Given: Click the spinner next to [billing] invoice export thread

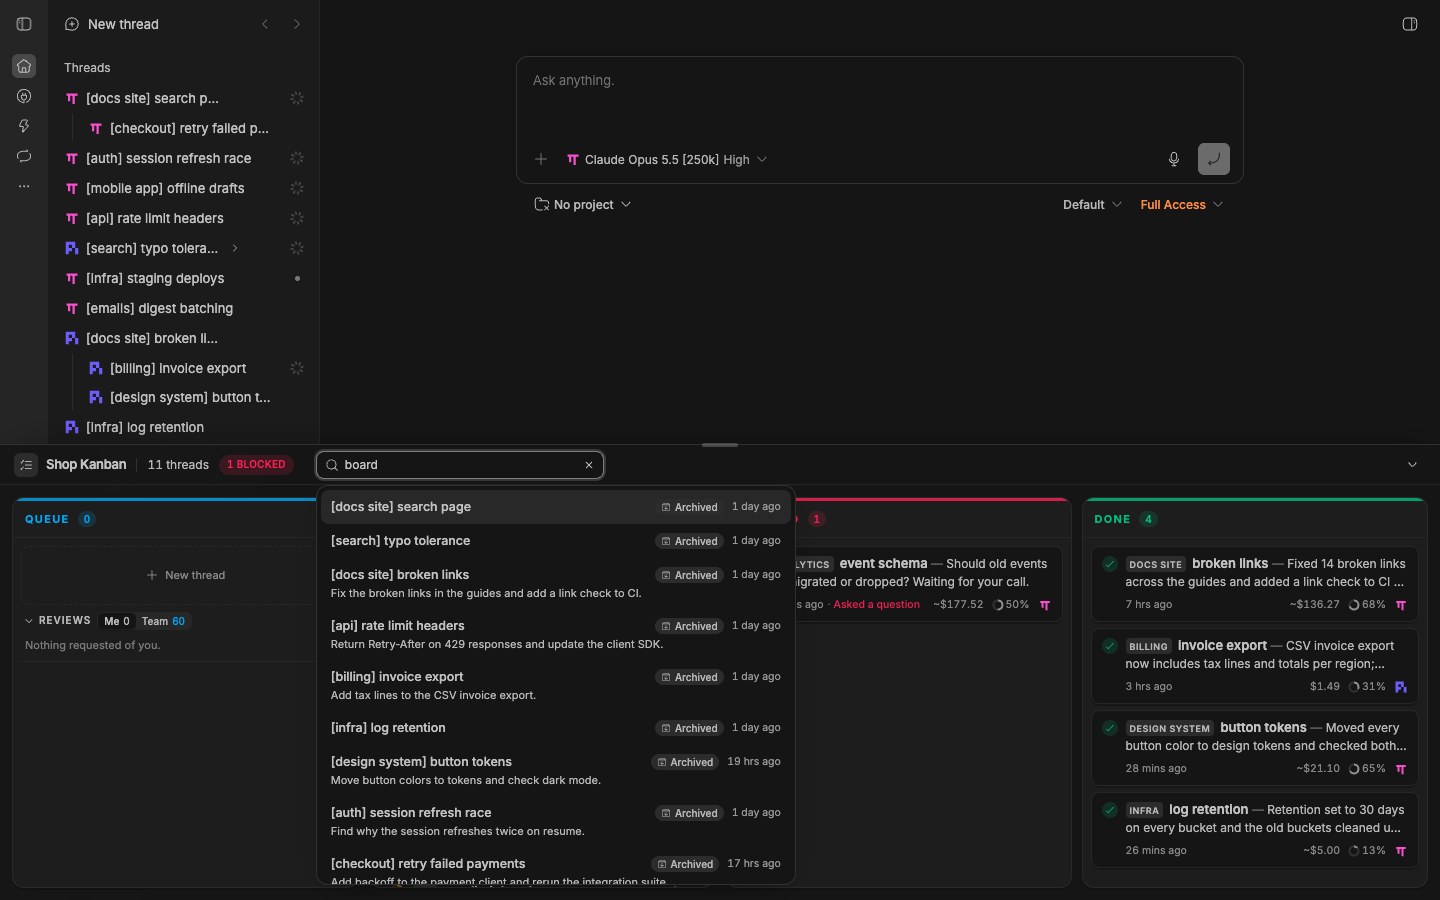Looking at the screenshot, I should coord(297,368).
